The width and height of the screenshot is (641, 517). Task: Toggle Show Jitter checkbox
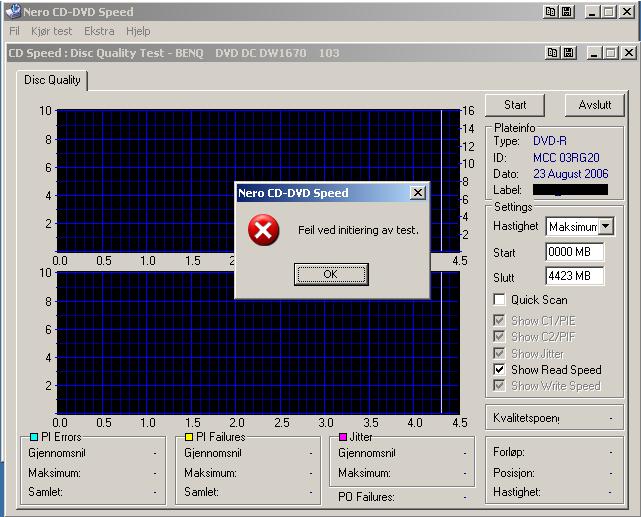(499, 353)
